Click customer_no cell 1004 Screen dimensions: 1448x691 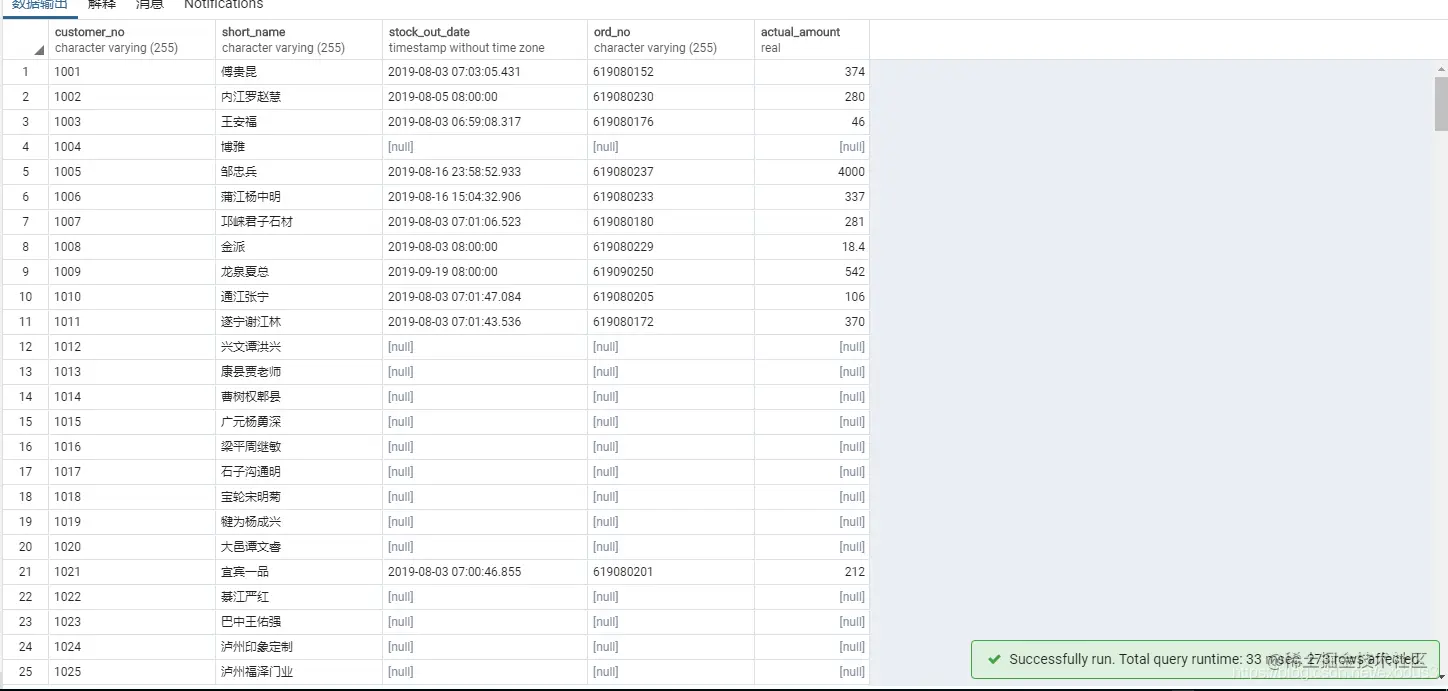pyautogui.click(x=132, y=147)
